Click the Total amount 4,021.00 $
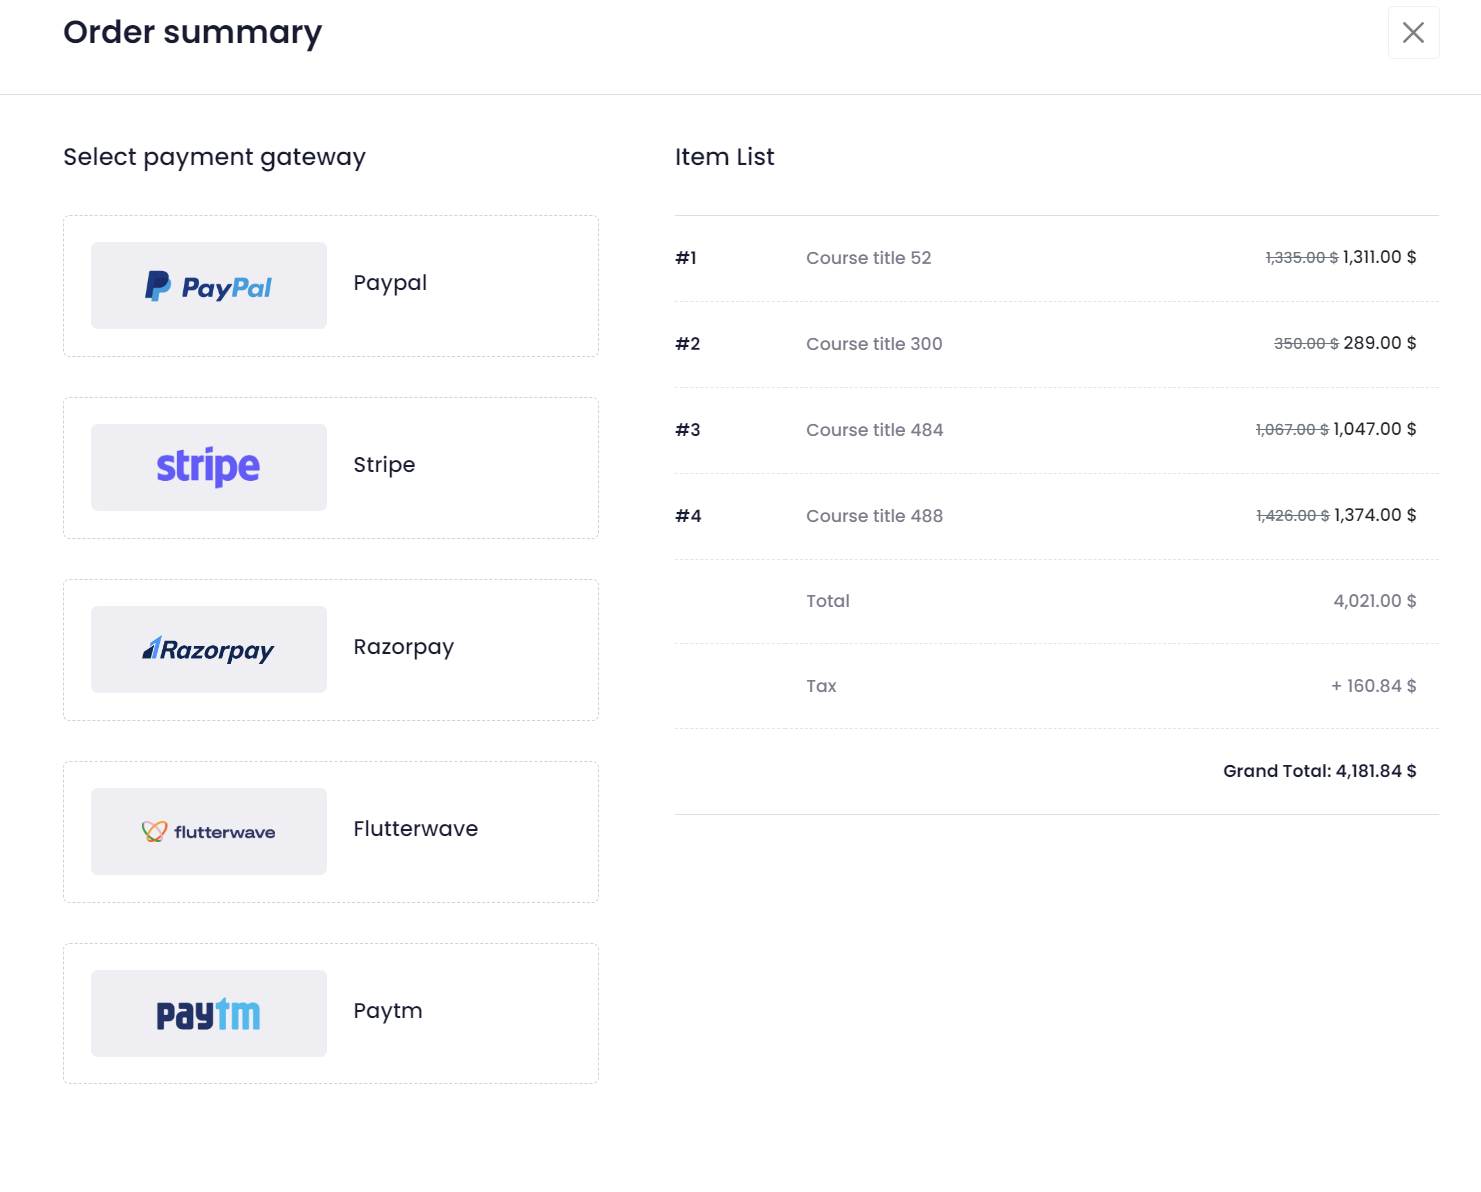Image resolution: width=1481 pixels, height=1192 pixels. (x=1374, y=601)
